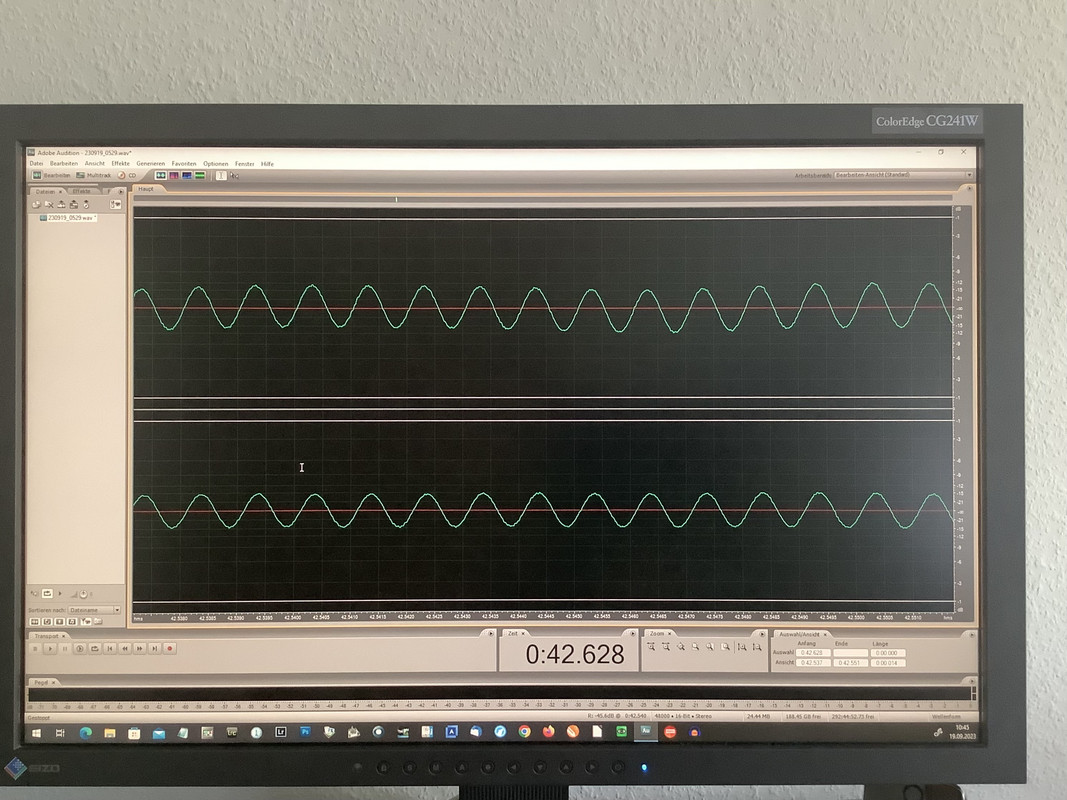Switch to Bearbeiten edit view
The image size is (1067, 800).
pyautogui.click(x=52, y=176)
